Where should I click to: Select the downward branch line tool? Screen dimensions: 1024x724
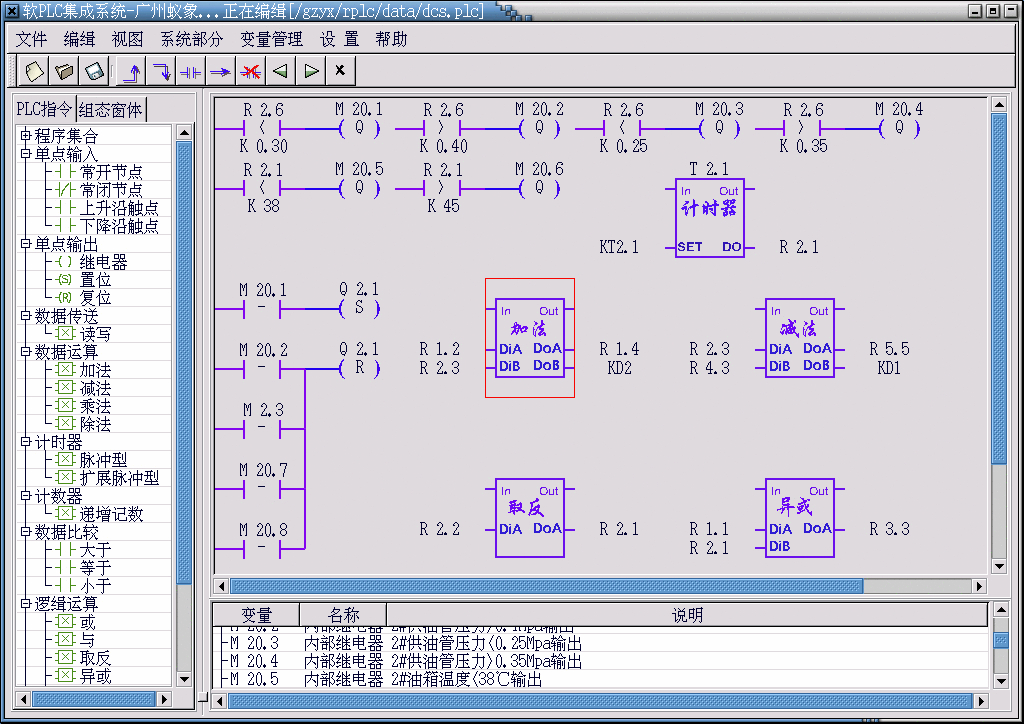click(161, 71)
